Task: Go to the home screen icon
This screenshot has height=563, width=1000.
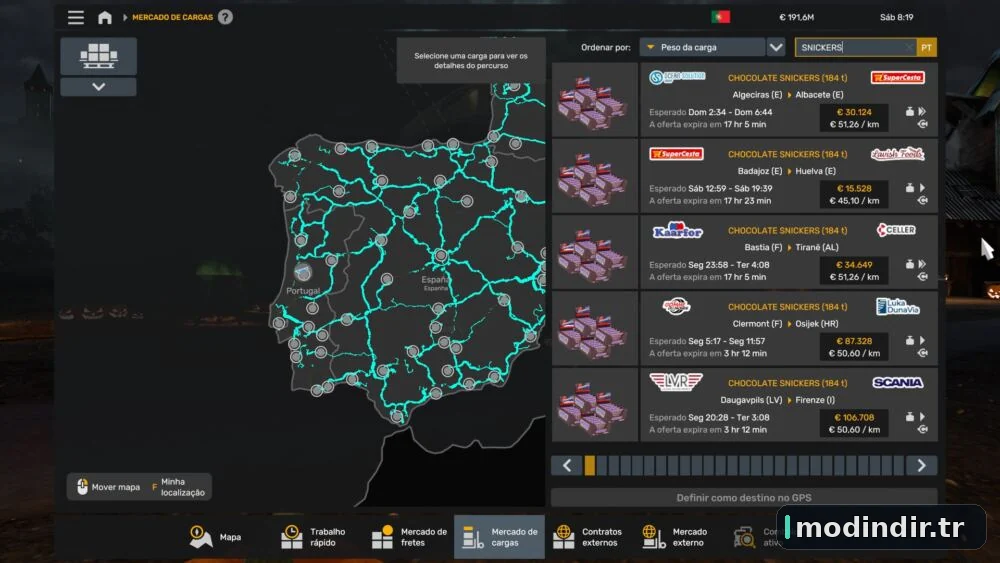Action: pos(105,17)
